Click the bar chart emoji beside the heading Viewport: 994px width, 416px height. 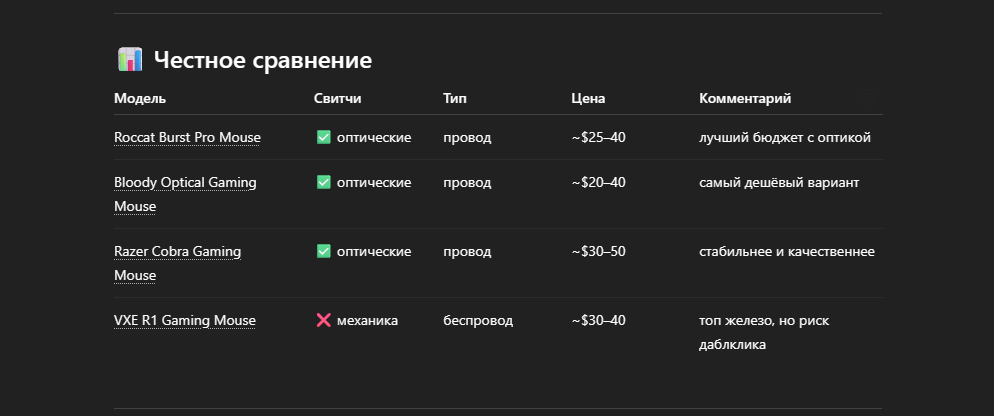pos(130,60)
